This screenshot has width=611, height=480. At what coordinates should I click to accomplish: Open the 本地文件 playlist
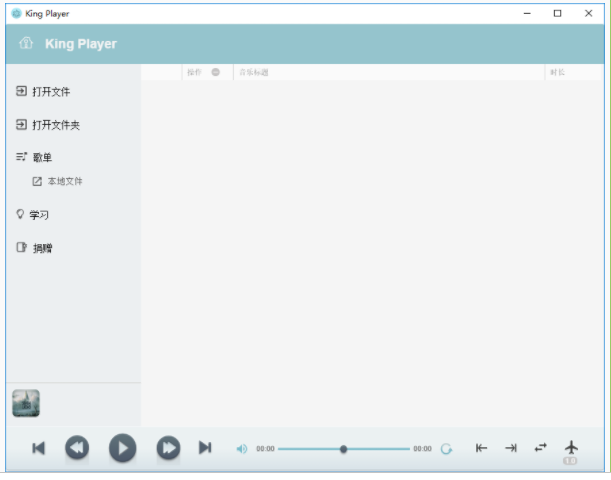click(57, 181)
